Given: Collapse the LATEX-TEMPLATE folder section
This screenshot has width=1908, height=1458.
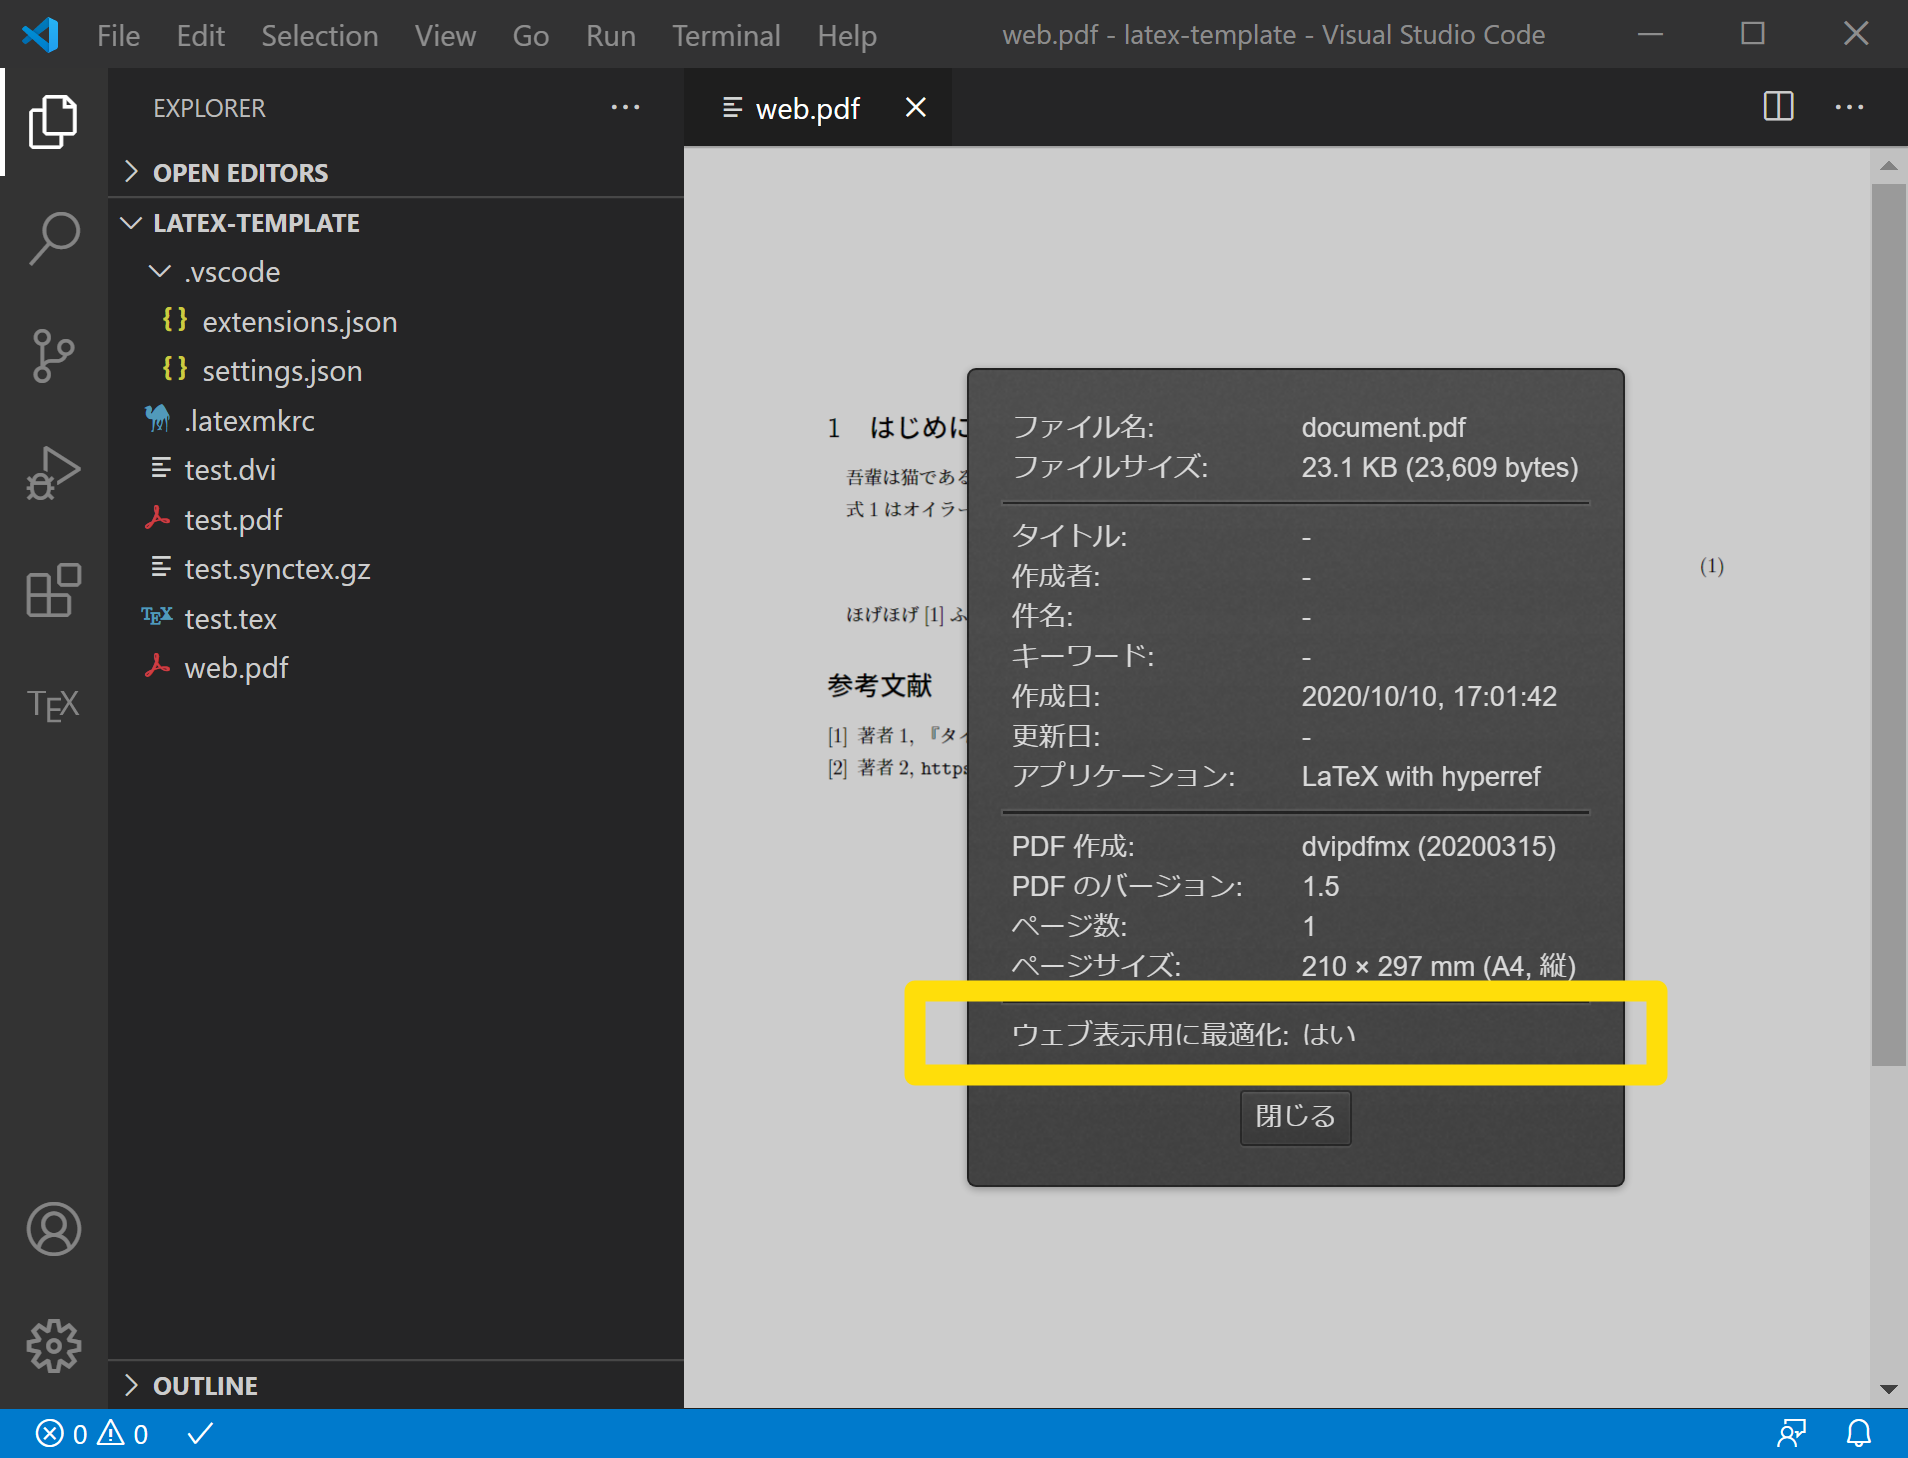Looking at the screenshot, I should (396, 223).
